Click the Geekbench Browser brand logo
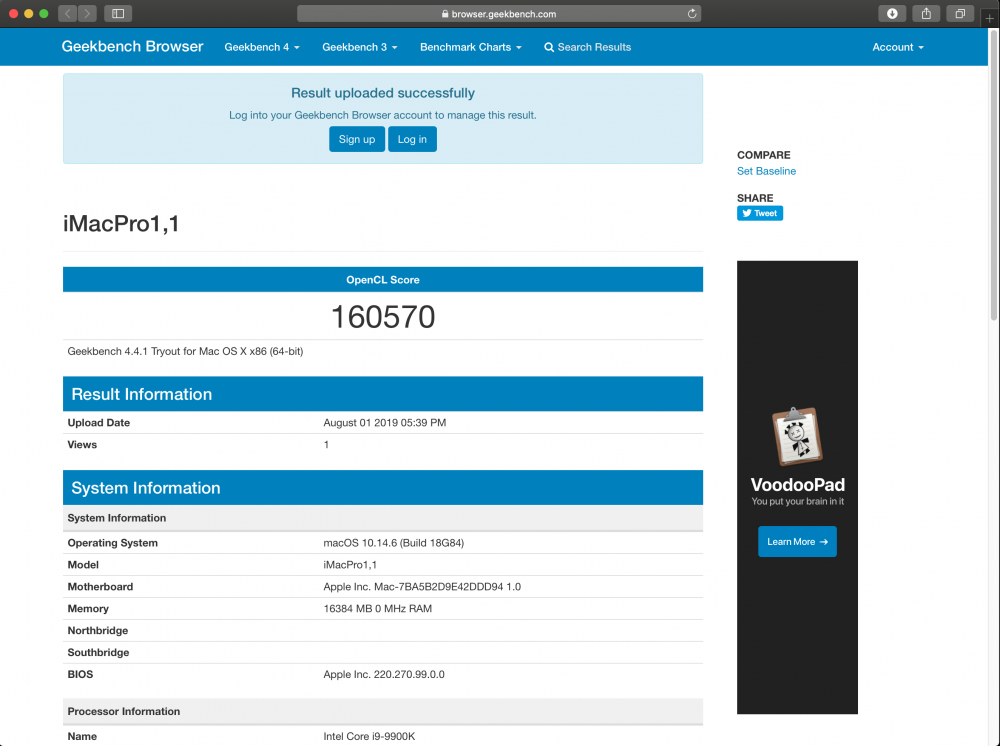Screen dimensions: 1000x746 [132, 47]
